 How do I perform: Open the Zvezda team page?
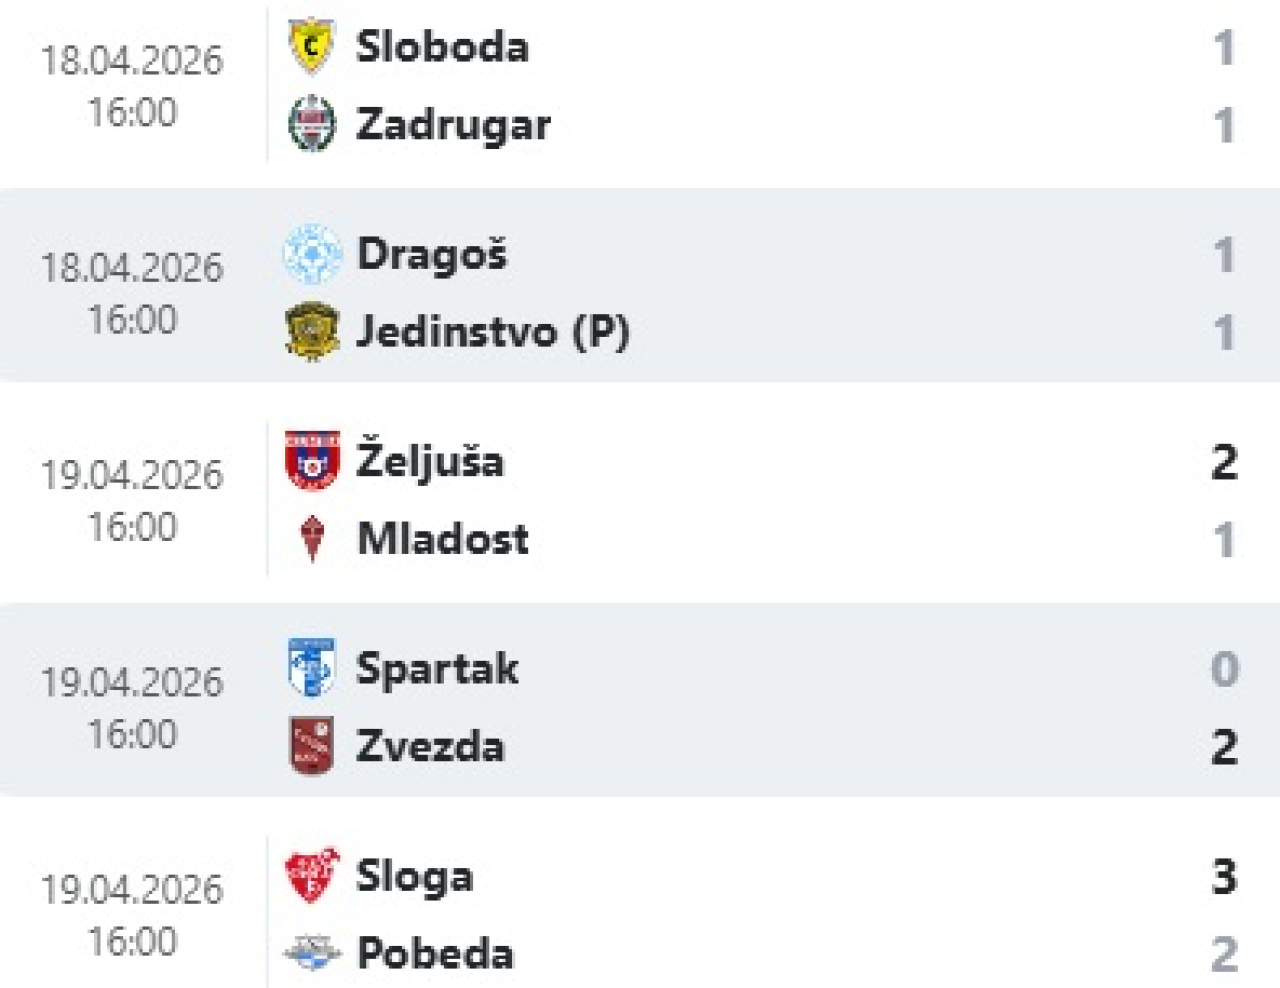click(x=430, y=747)
